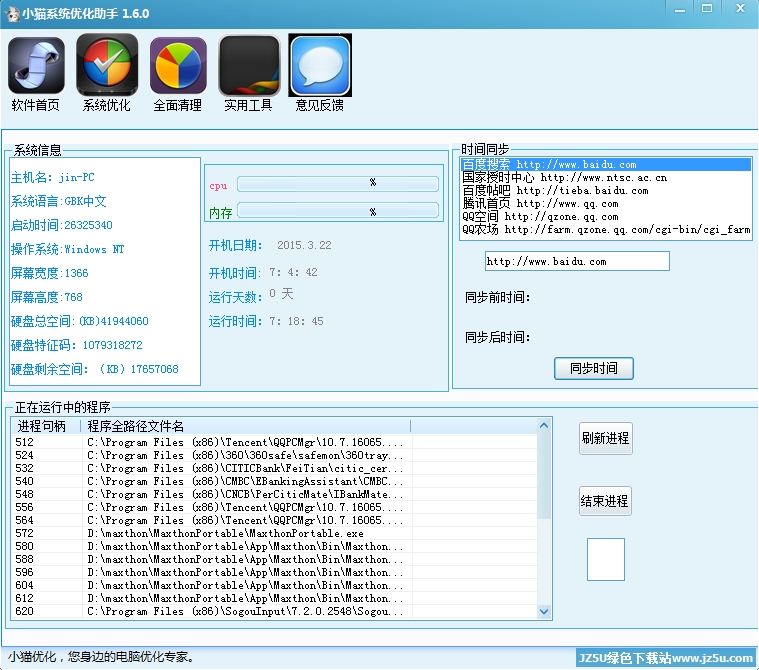759x670 pixels.
Task: Click the 操作系统 Windows NT text
Action: tap(67, 249)
